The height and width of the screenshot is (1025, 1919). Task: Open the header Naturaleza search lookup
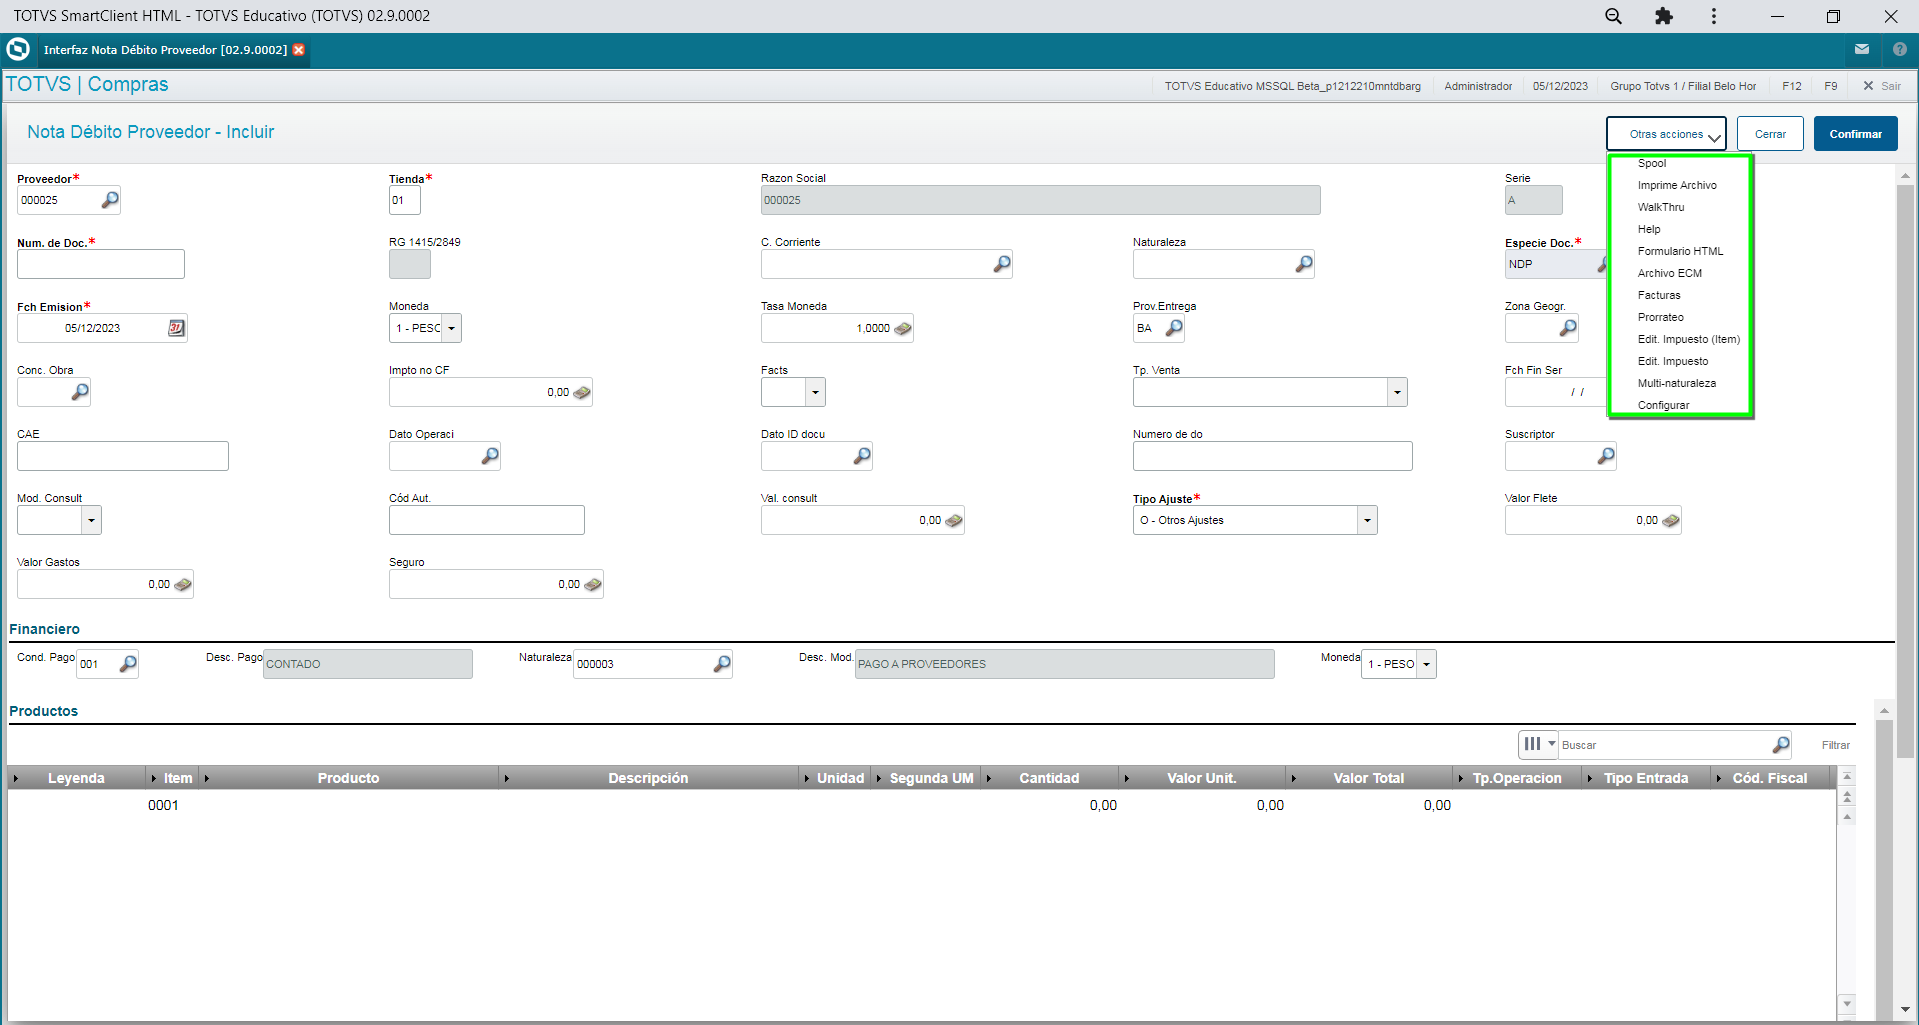point(1304,264)
